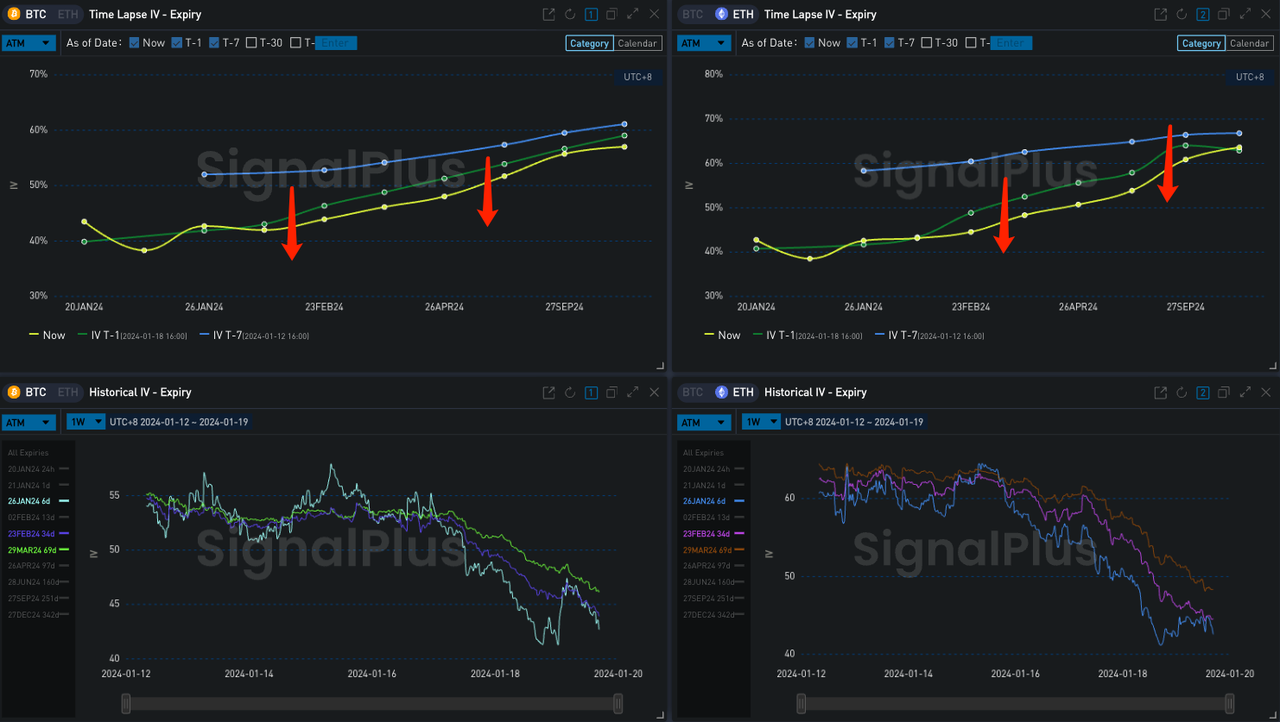This screenshot has width=1280, height=722.
Task: Expand ETH Time Lapse IV panel to fullscreen
Action: click(x=1246, y=15)
